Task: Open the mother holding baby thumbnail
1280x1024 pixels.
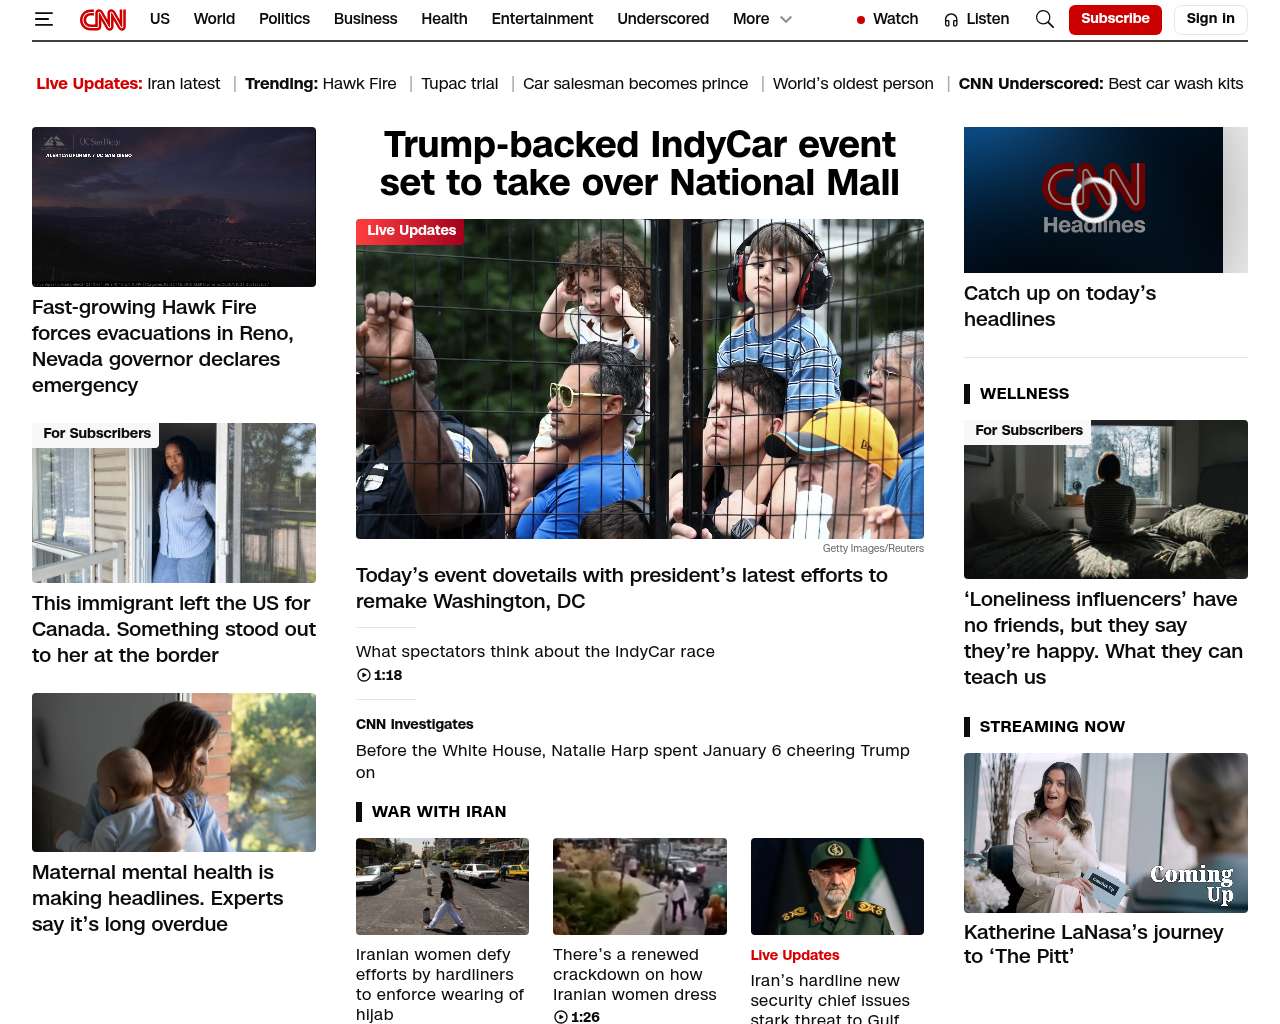Action: coord(174,772)
